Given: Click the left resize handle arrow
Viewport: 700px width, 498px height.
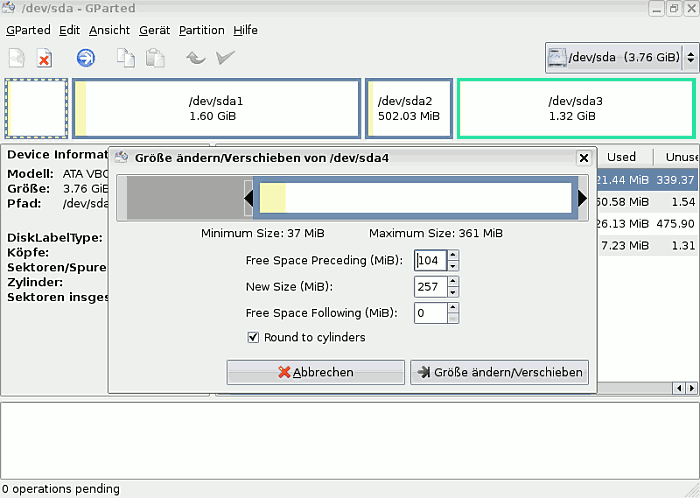Looking at the screenshot, I should (249, 198).
